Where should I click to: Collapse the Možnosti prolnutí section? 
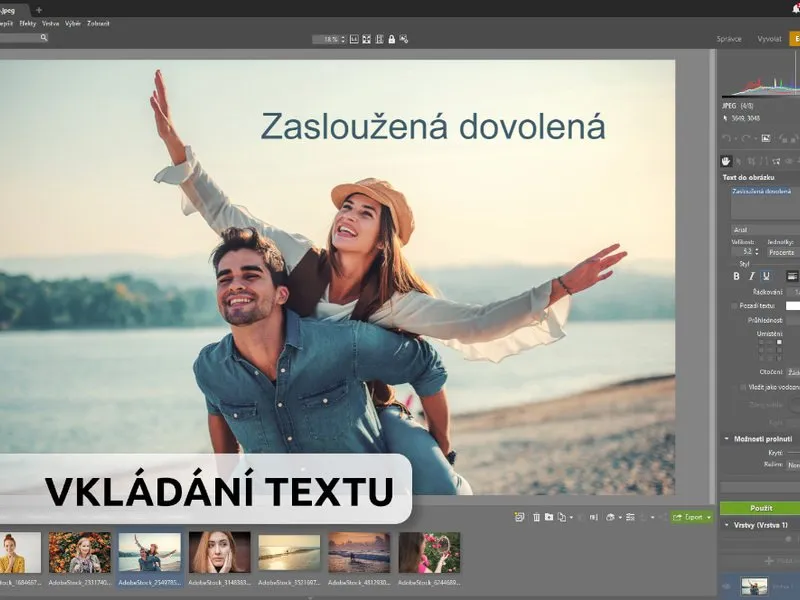[727, 439]
